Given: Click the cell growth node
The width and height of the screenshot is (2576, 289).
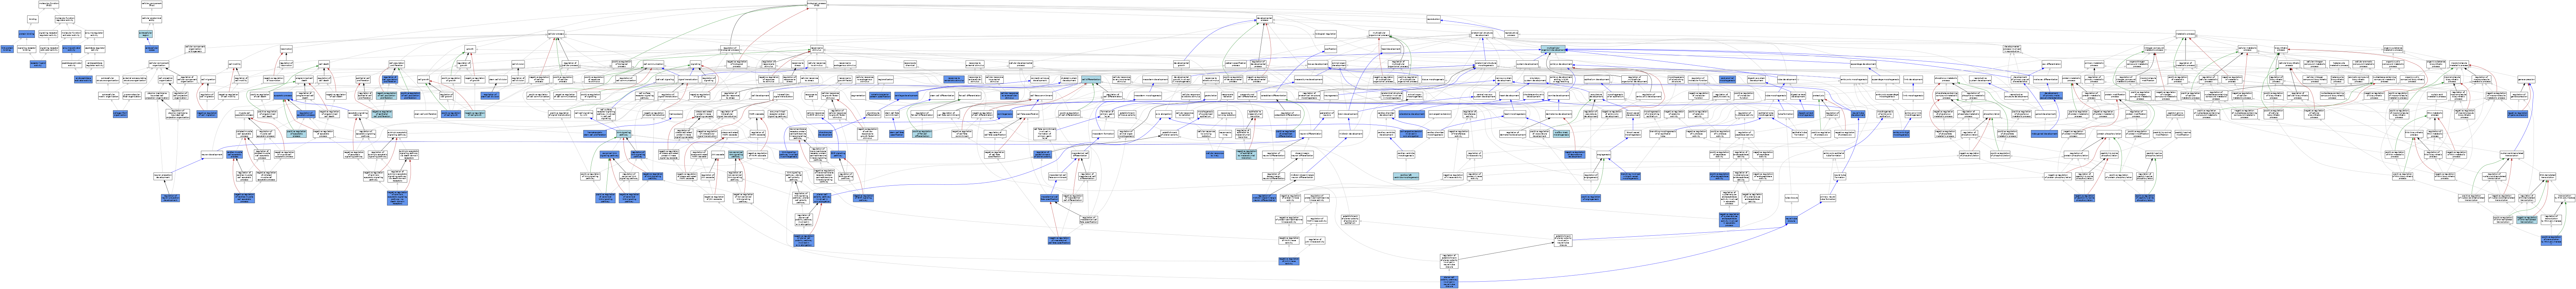Looking at the screenshot, I should click(424, 79).
